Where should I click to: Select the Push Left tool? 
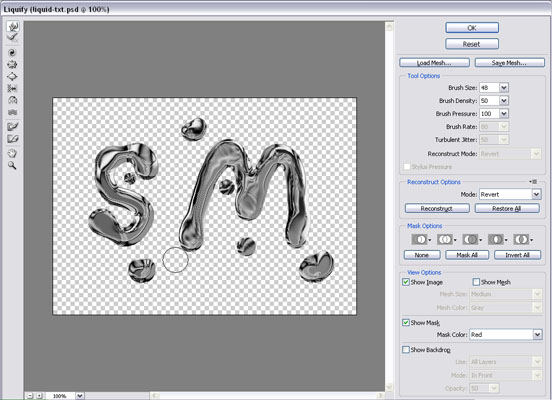(13, 88)
